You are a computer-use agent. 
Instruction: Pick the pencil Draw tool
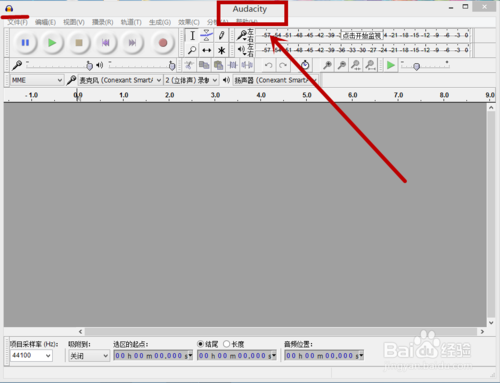(221, 35)
